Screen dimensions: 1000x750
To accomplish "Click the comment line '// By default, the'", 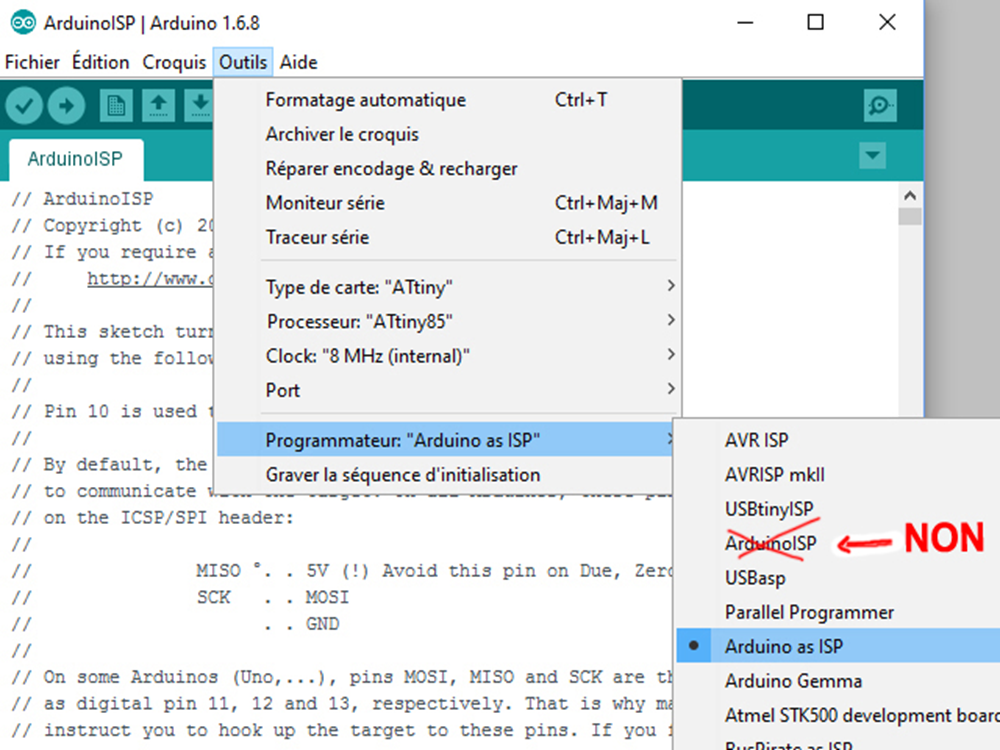I will [112, 464].
